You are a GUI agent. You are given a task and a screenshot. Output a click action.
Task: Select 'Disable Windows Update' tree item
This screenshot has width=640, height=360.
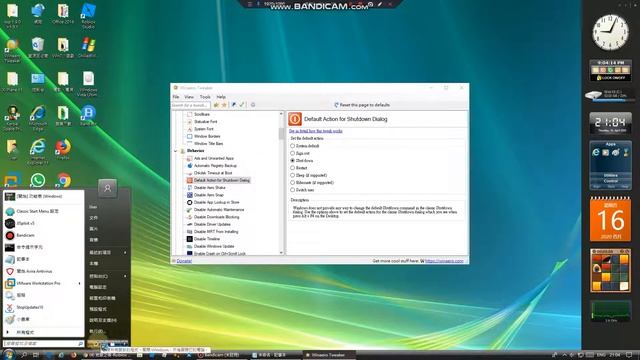(x=214, y=246)
